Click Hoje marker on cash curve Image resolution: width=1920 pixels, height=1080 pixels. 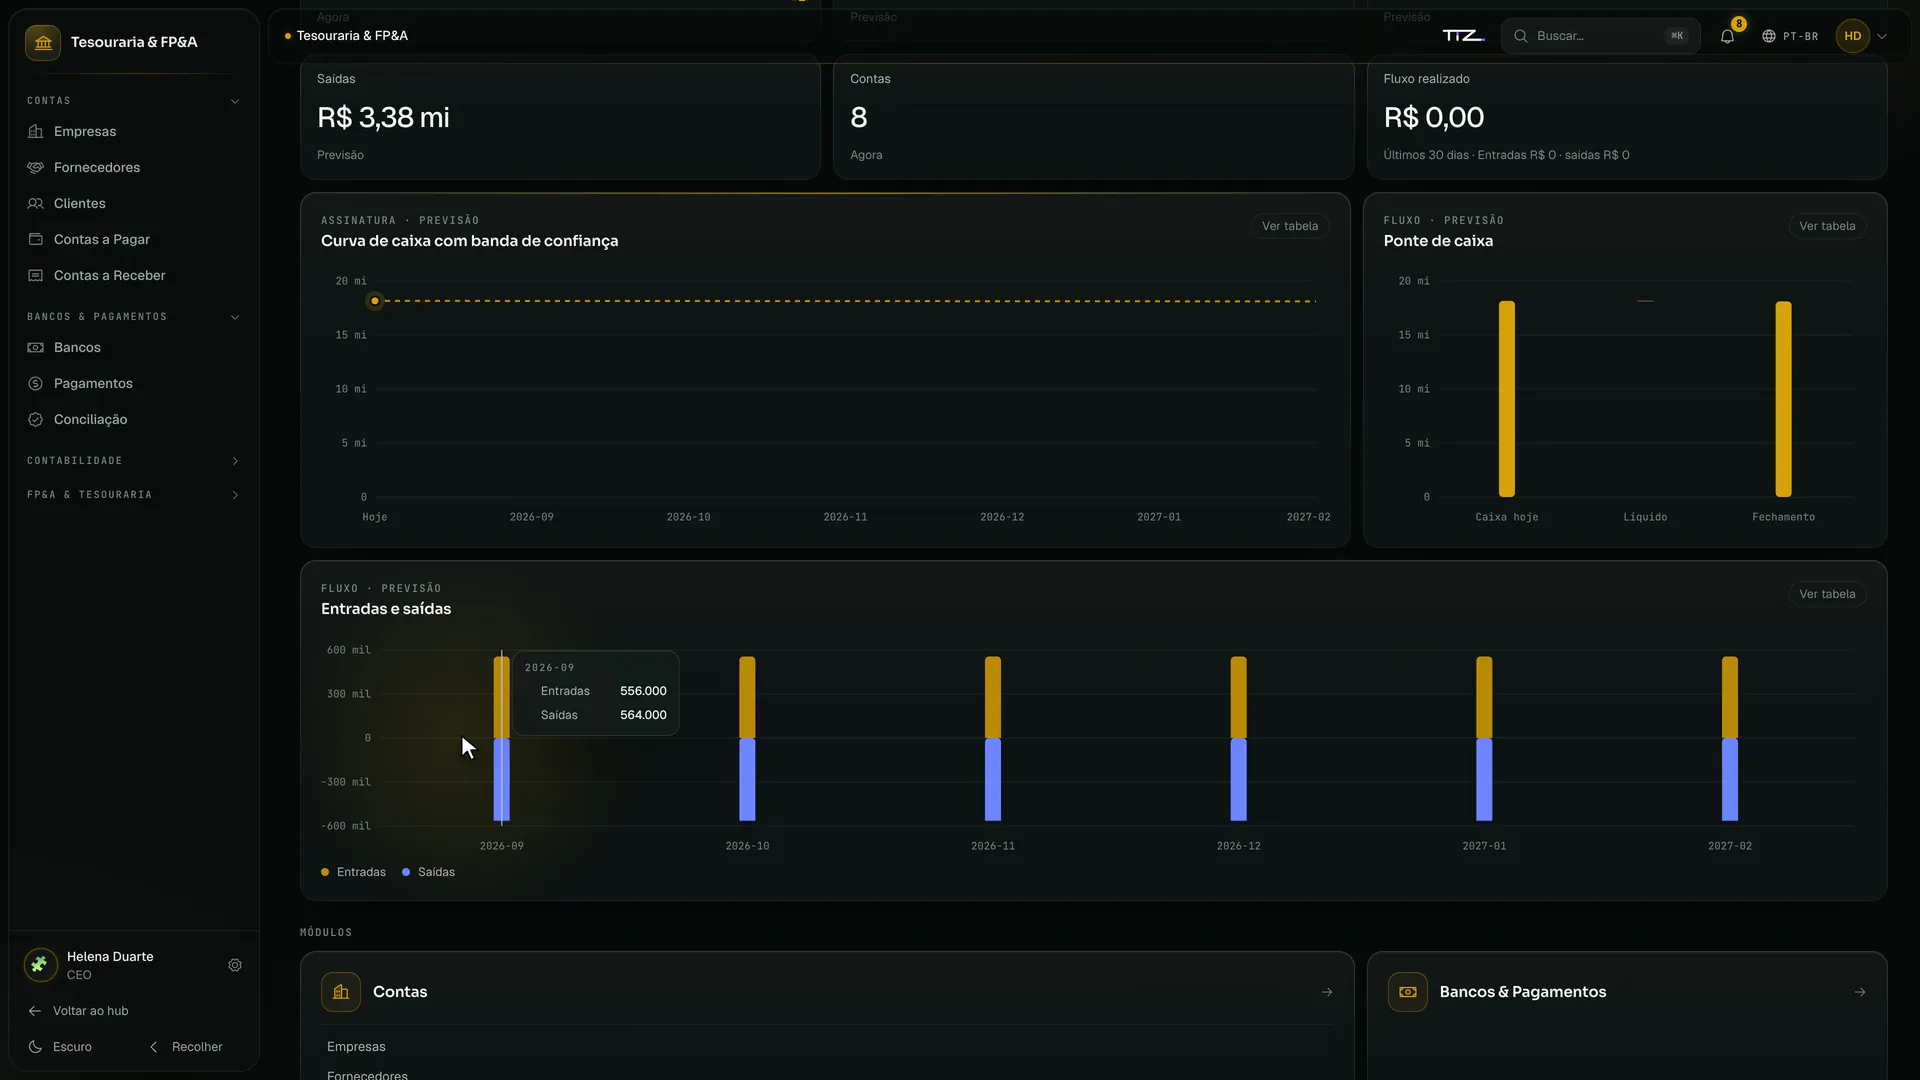(x=375, y=301)
